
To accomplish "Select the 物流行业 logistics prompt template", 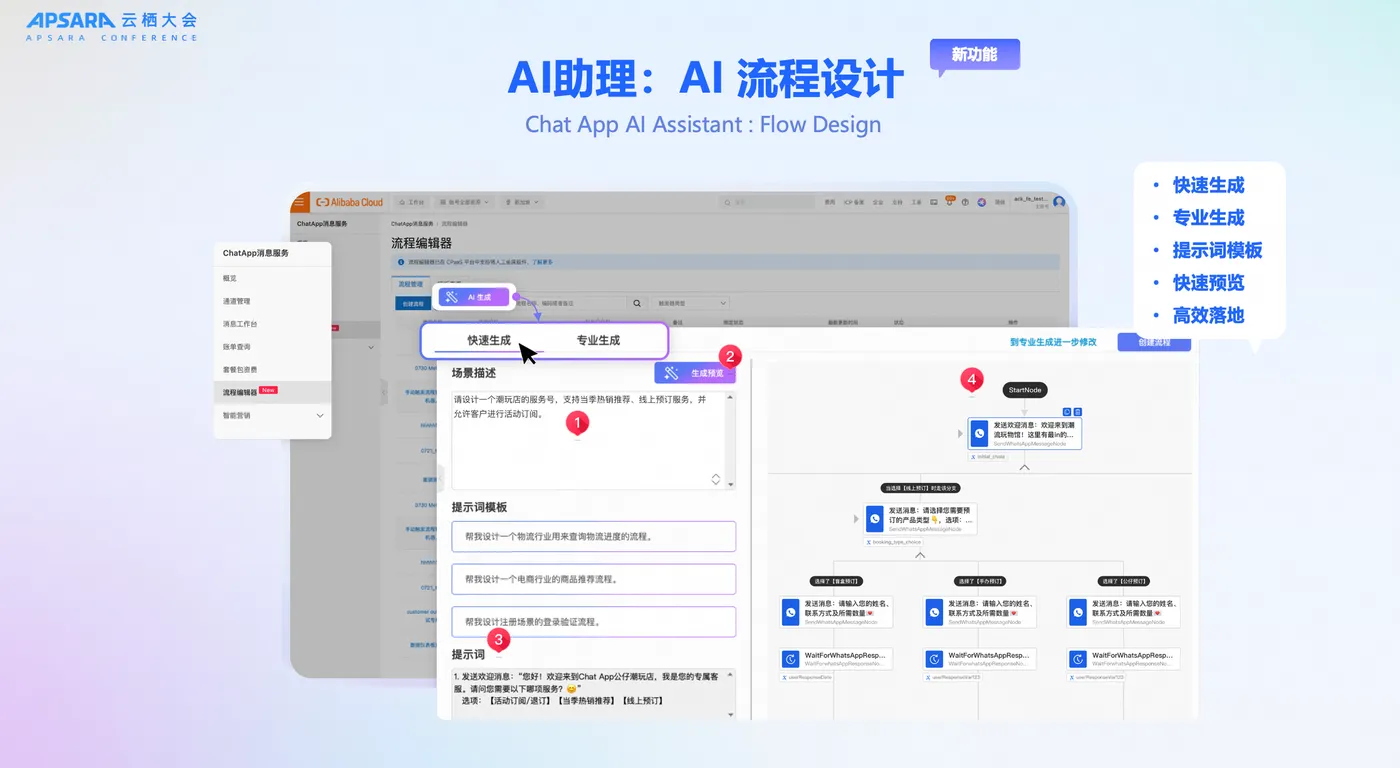I will coord(593,536).
